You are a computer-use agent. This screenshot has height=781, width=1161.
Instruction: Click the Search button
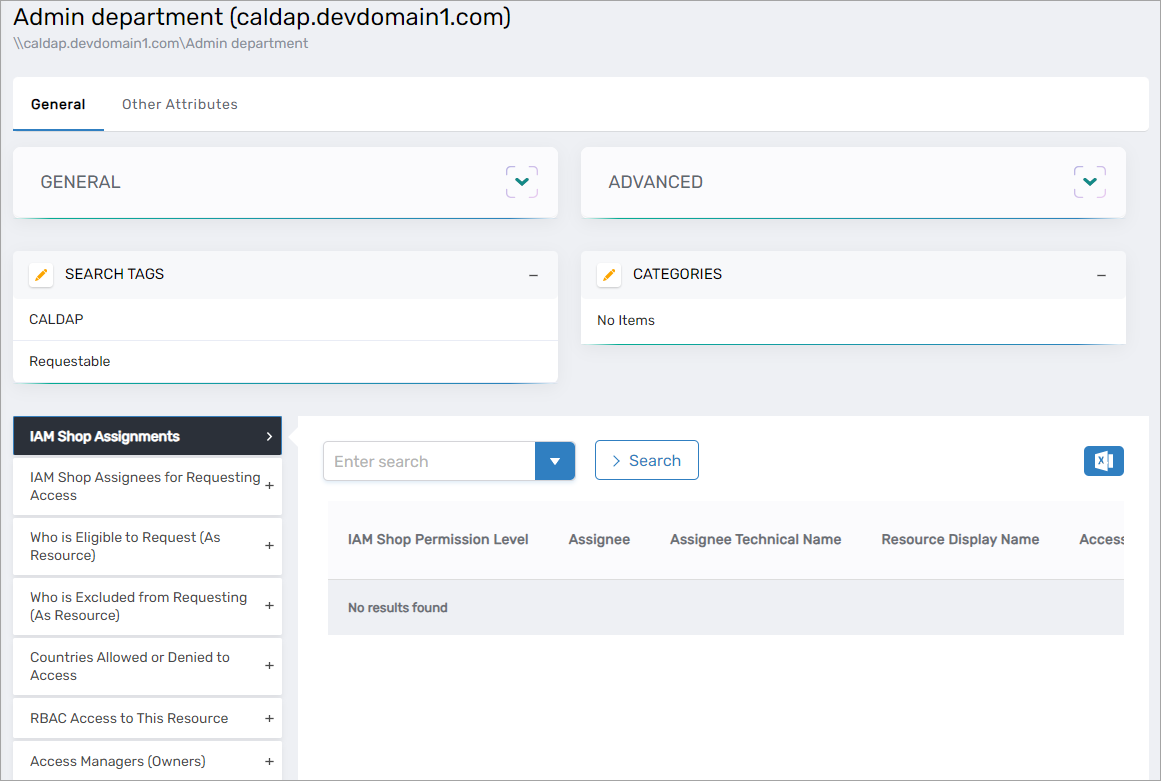coord(646,461)
